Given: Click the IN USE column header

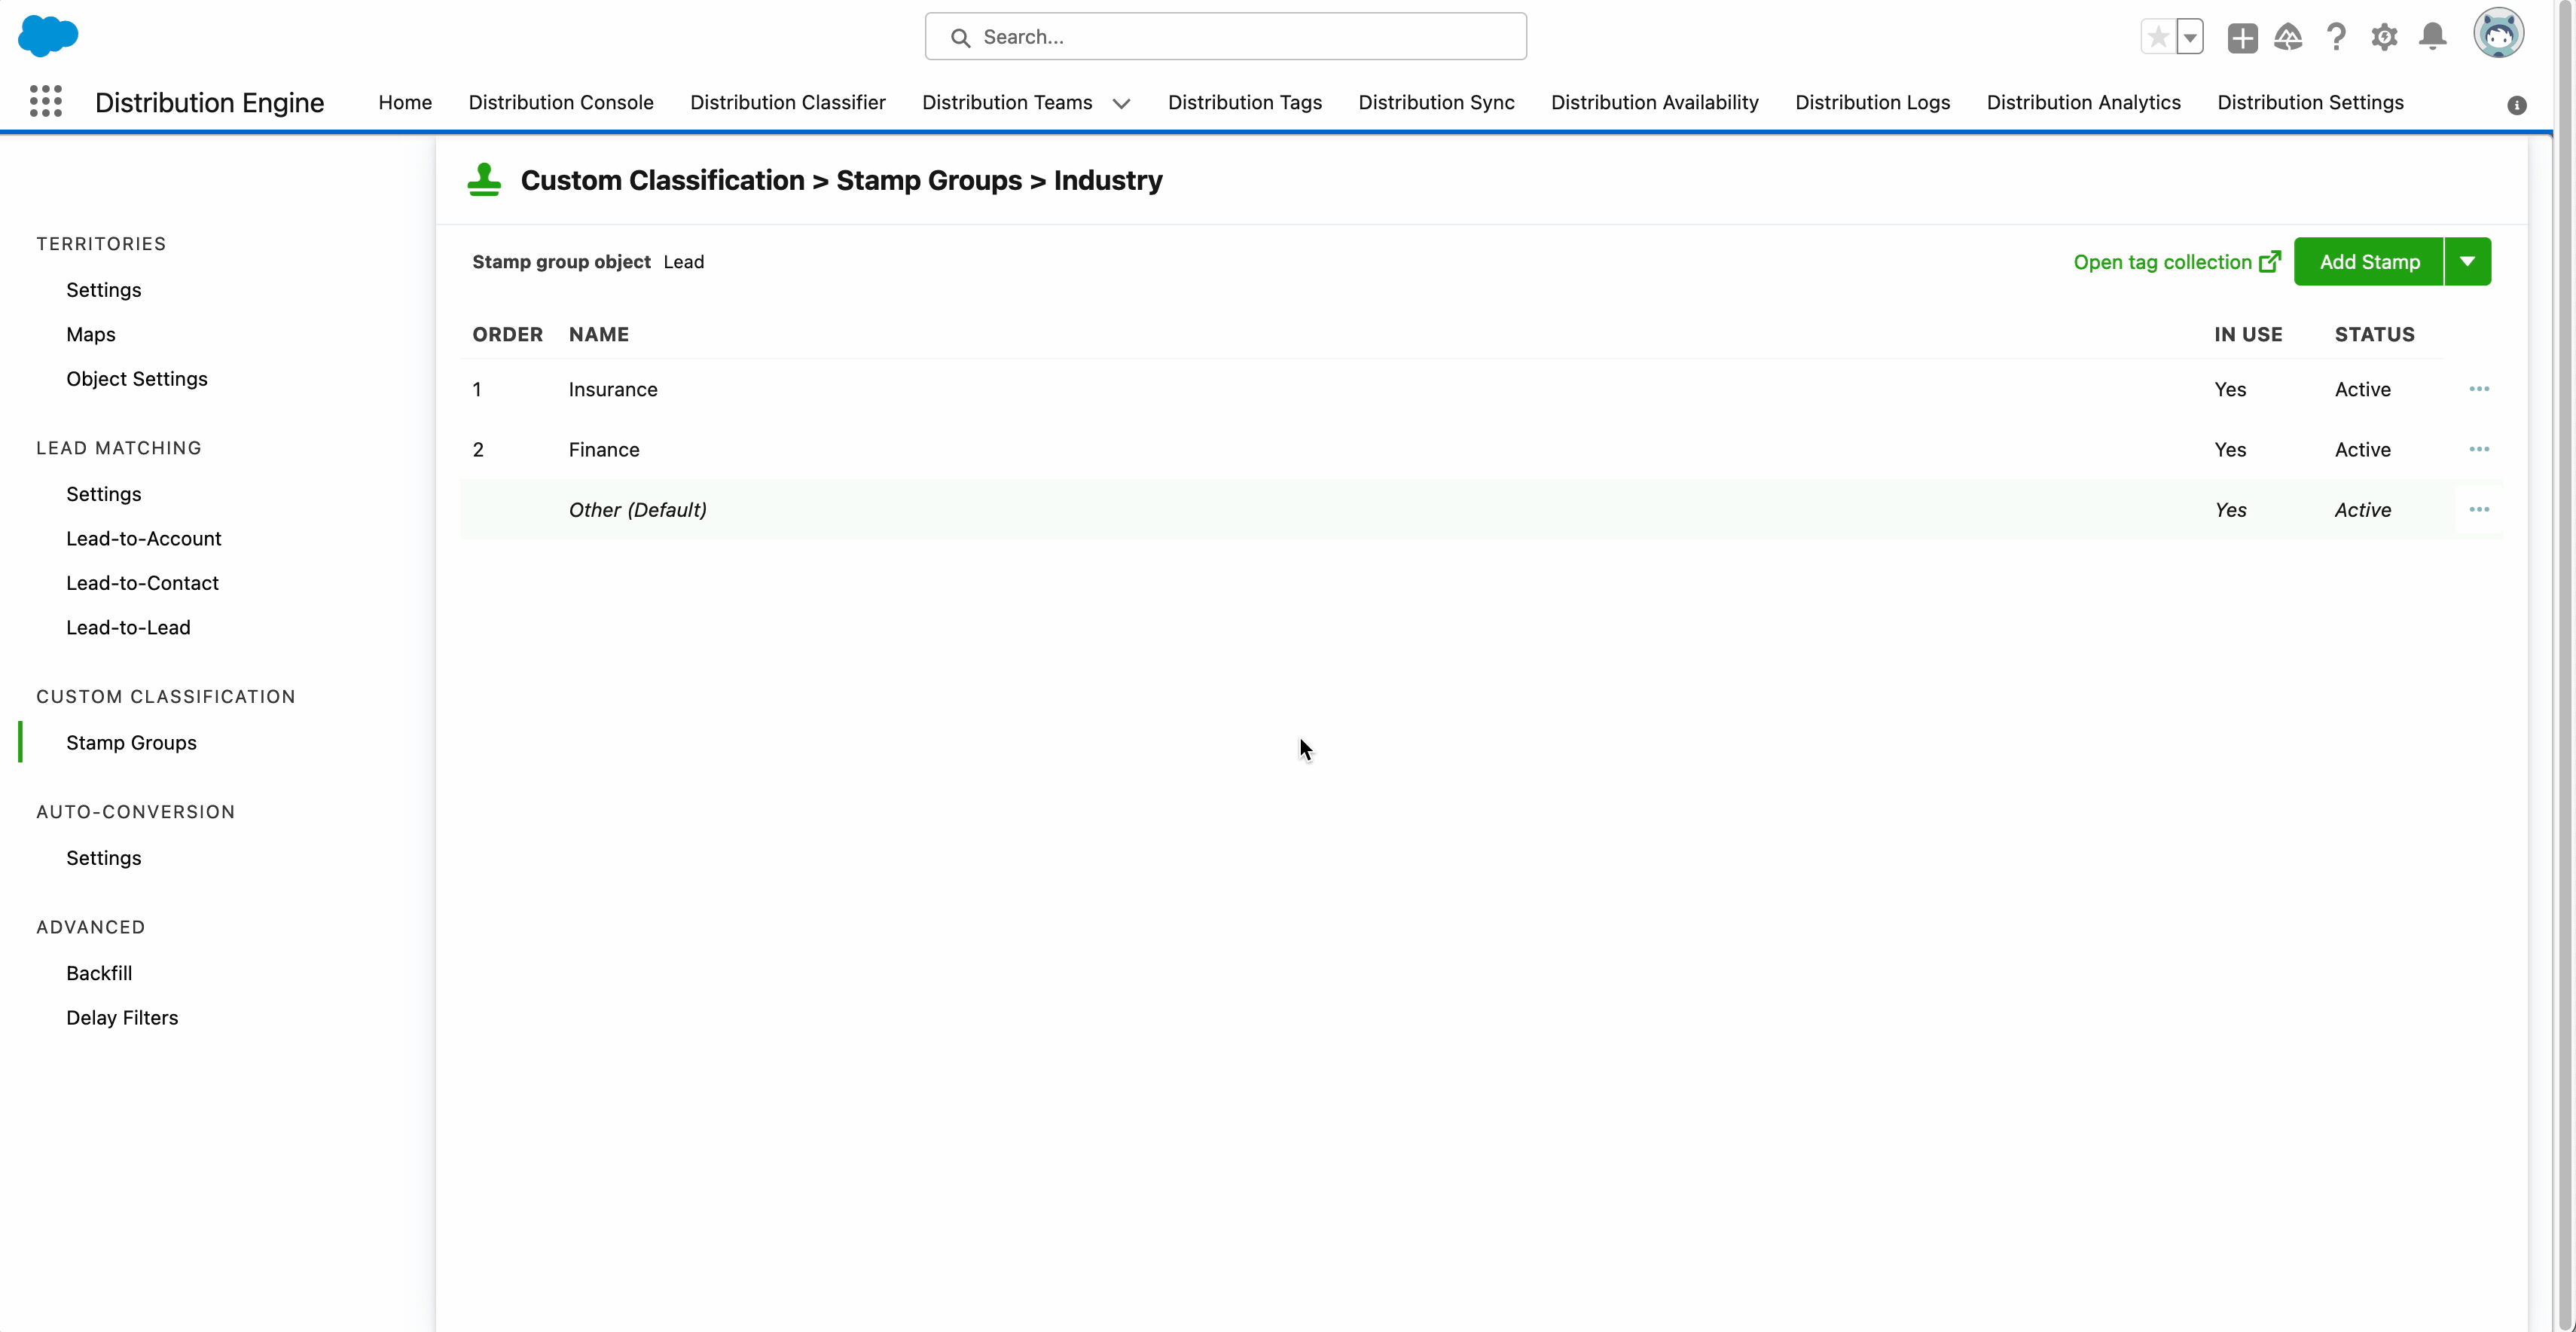Looking at the screenshot, I should pyautogui.click(x=2248, y=334).
